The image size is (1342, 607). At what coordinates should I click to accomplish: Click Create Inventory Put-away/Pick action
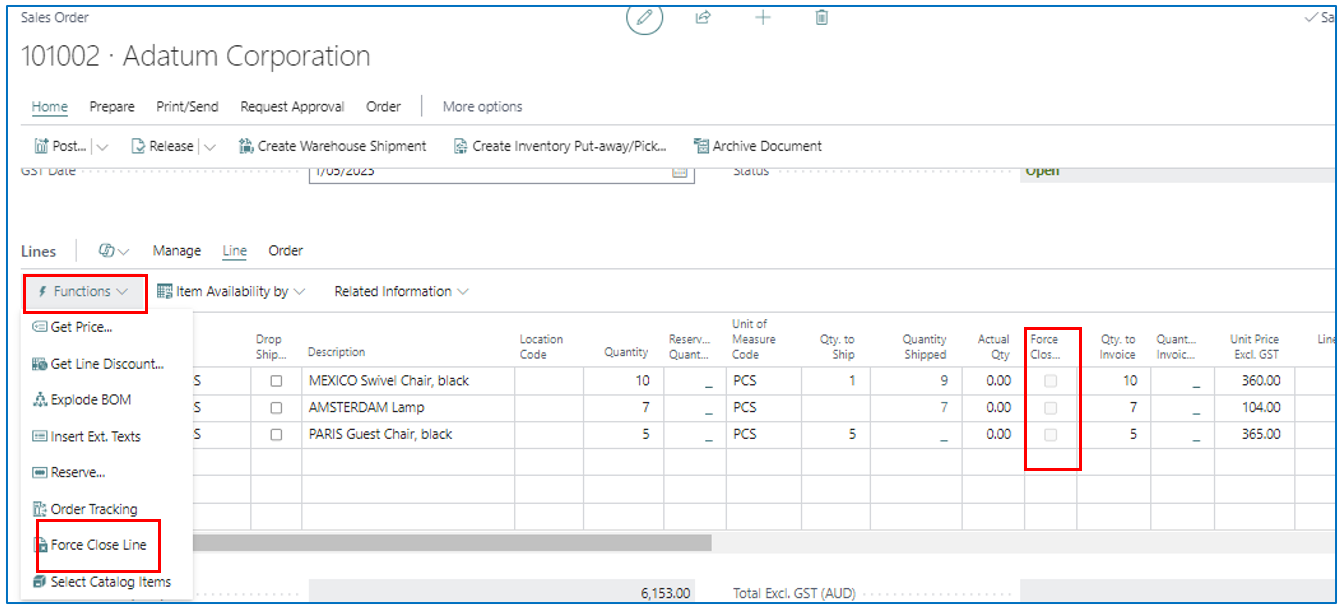pyautogui.click(x=560, y=146)
